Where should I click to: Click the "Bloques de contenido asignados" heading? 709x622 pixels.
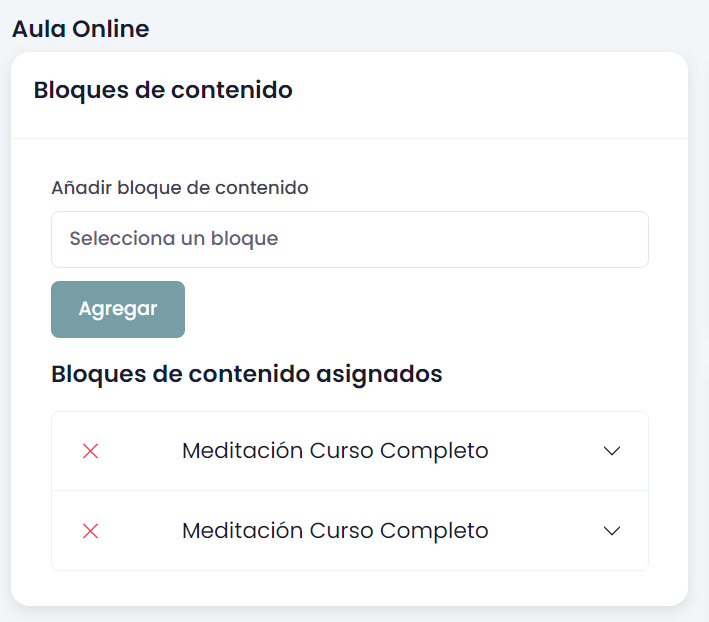246,374
